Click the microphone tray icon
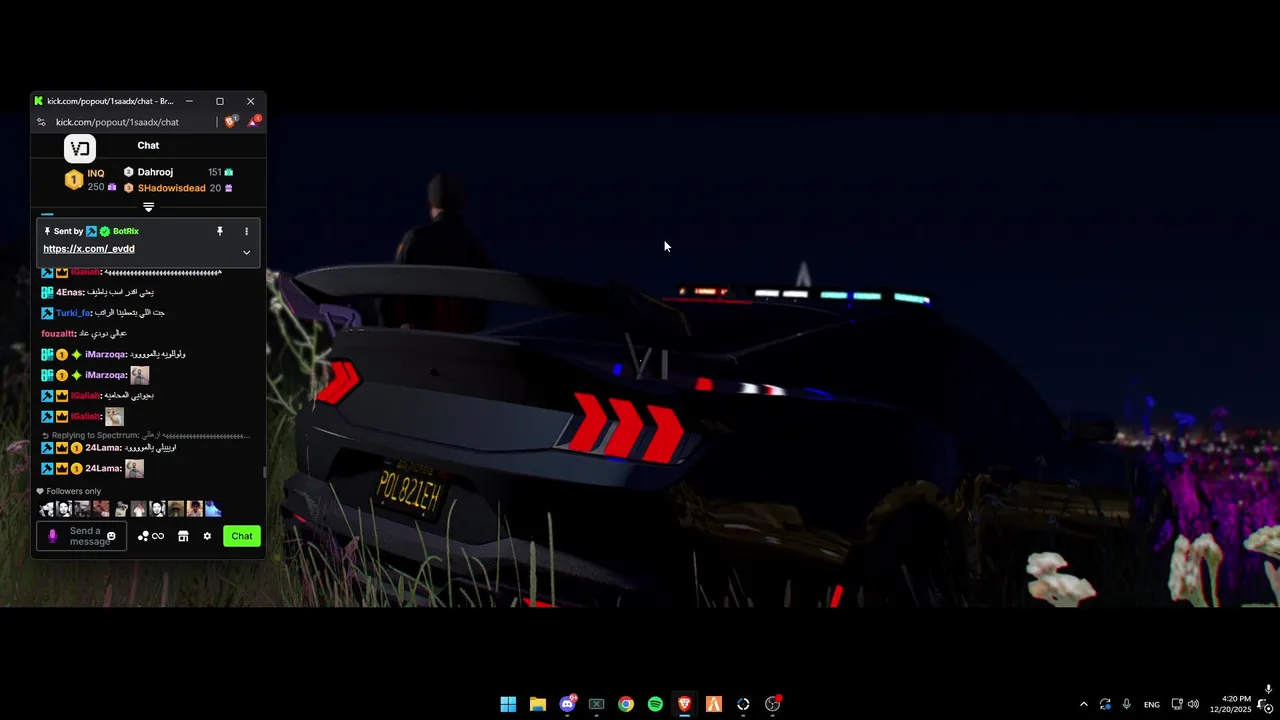 pyautogui.click(x=1126, y=704)
